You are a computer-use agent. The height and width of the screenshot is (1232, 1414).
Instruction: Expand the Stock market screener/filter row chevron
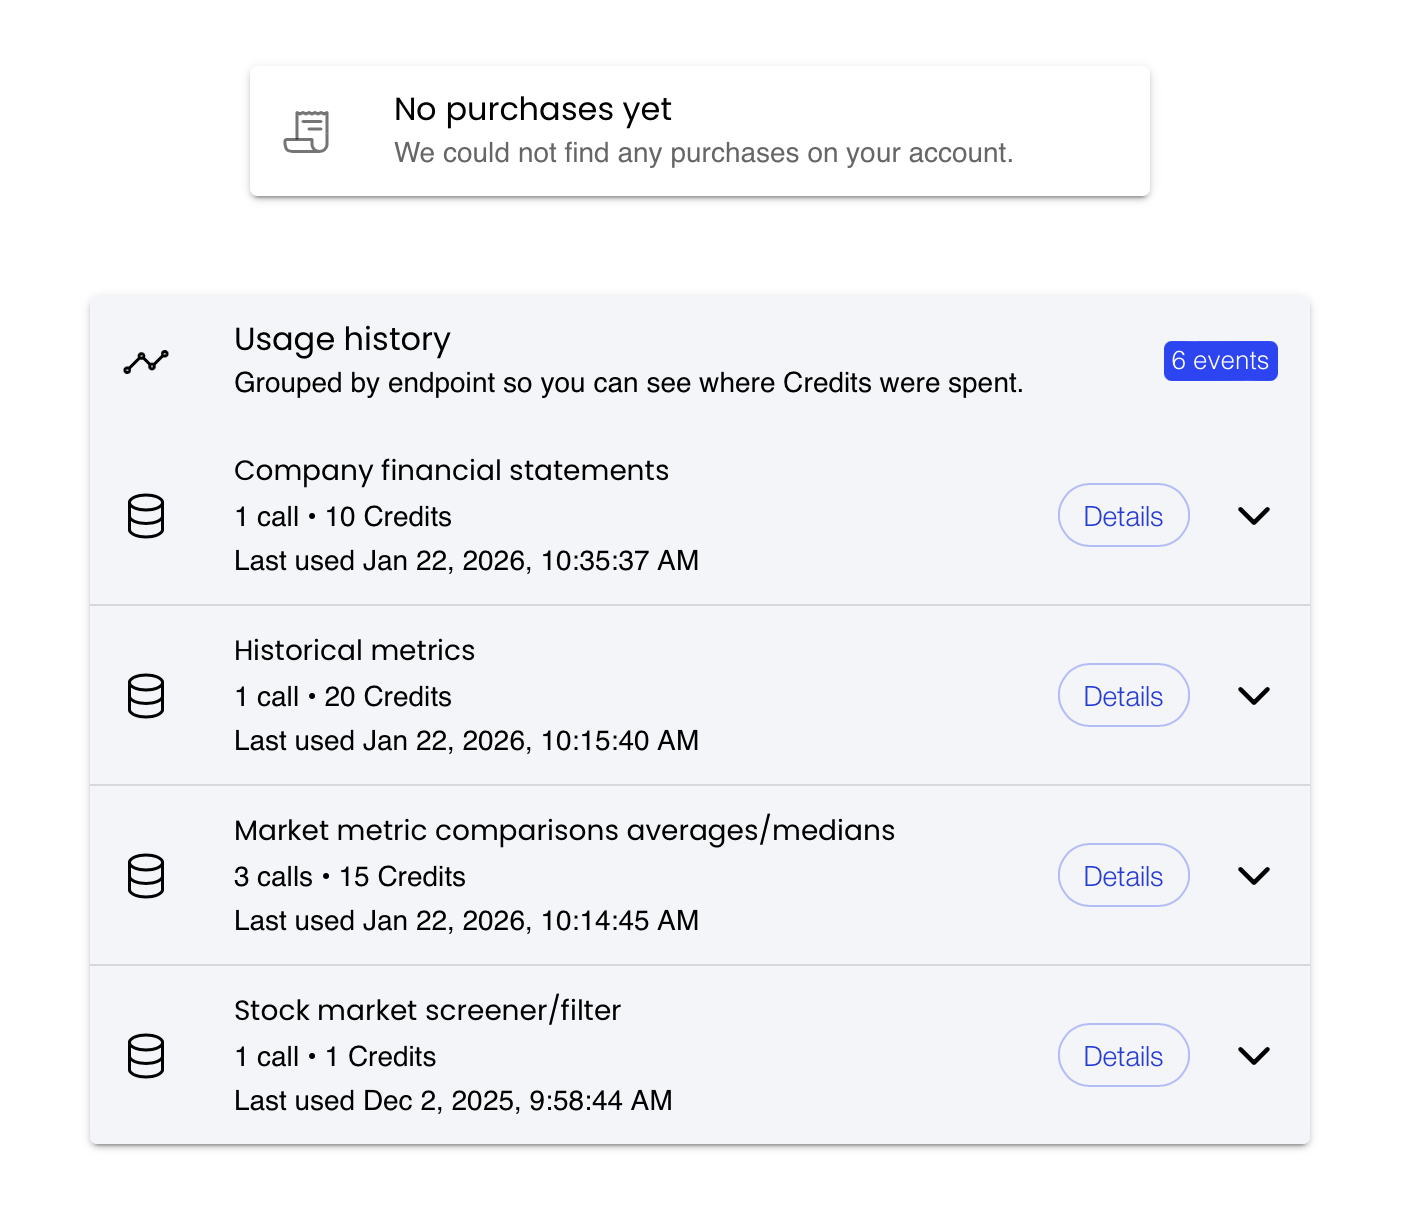coord(1253,1056)
